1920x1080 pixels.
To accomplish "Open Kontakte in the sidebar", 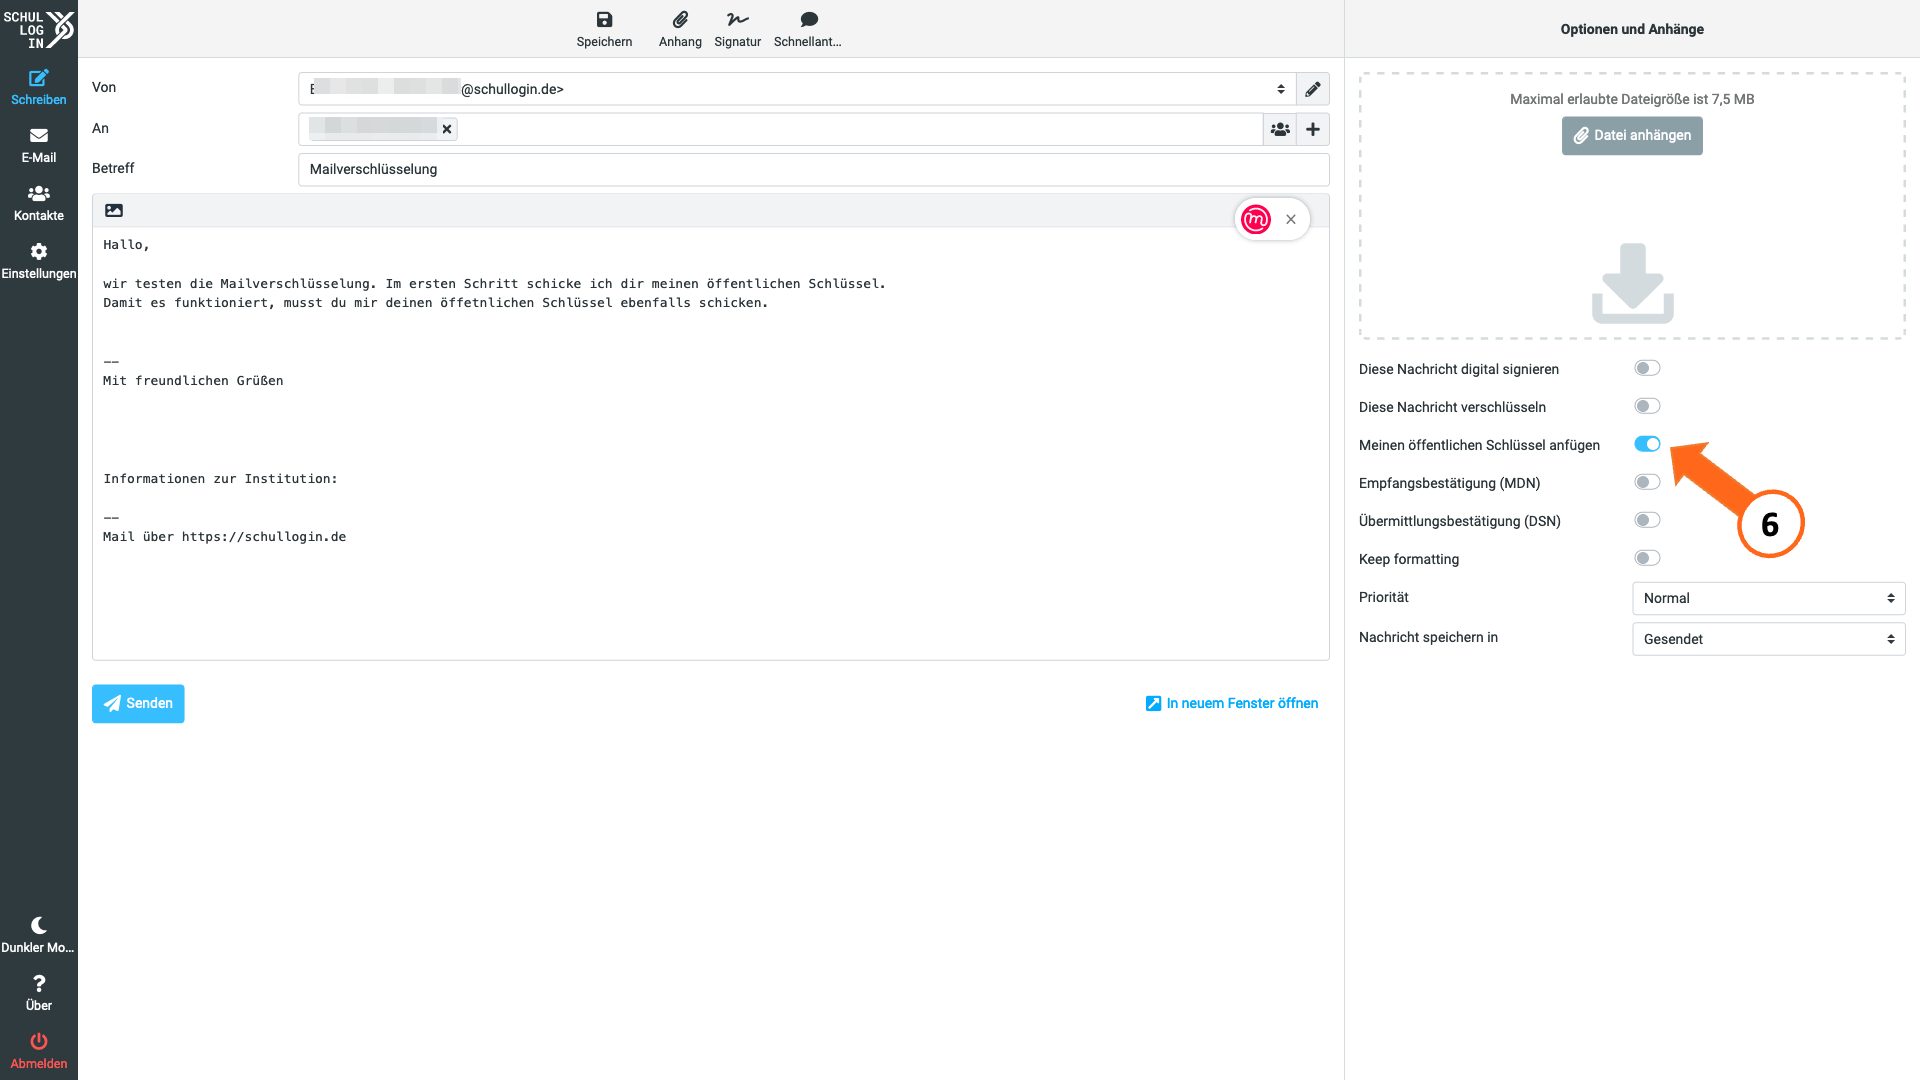I will [x=39, y=203].
